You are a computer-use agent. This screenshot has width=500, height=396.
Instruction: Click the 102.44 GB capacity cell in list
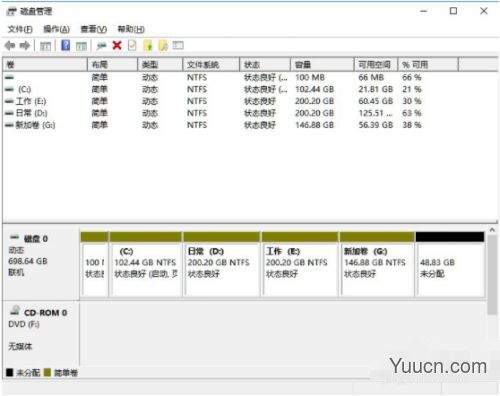314,89
